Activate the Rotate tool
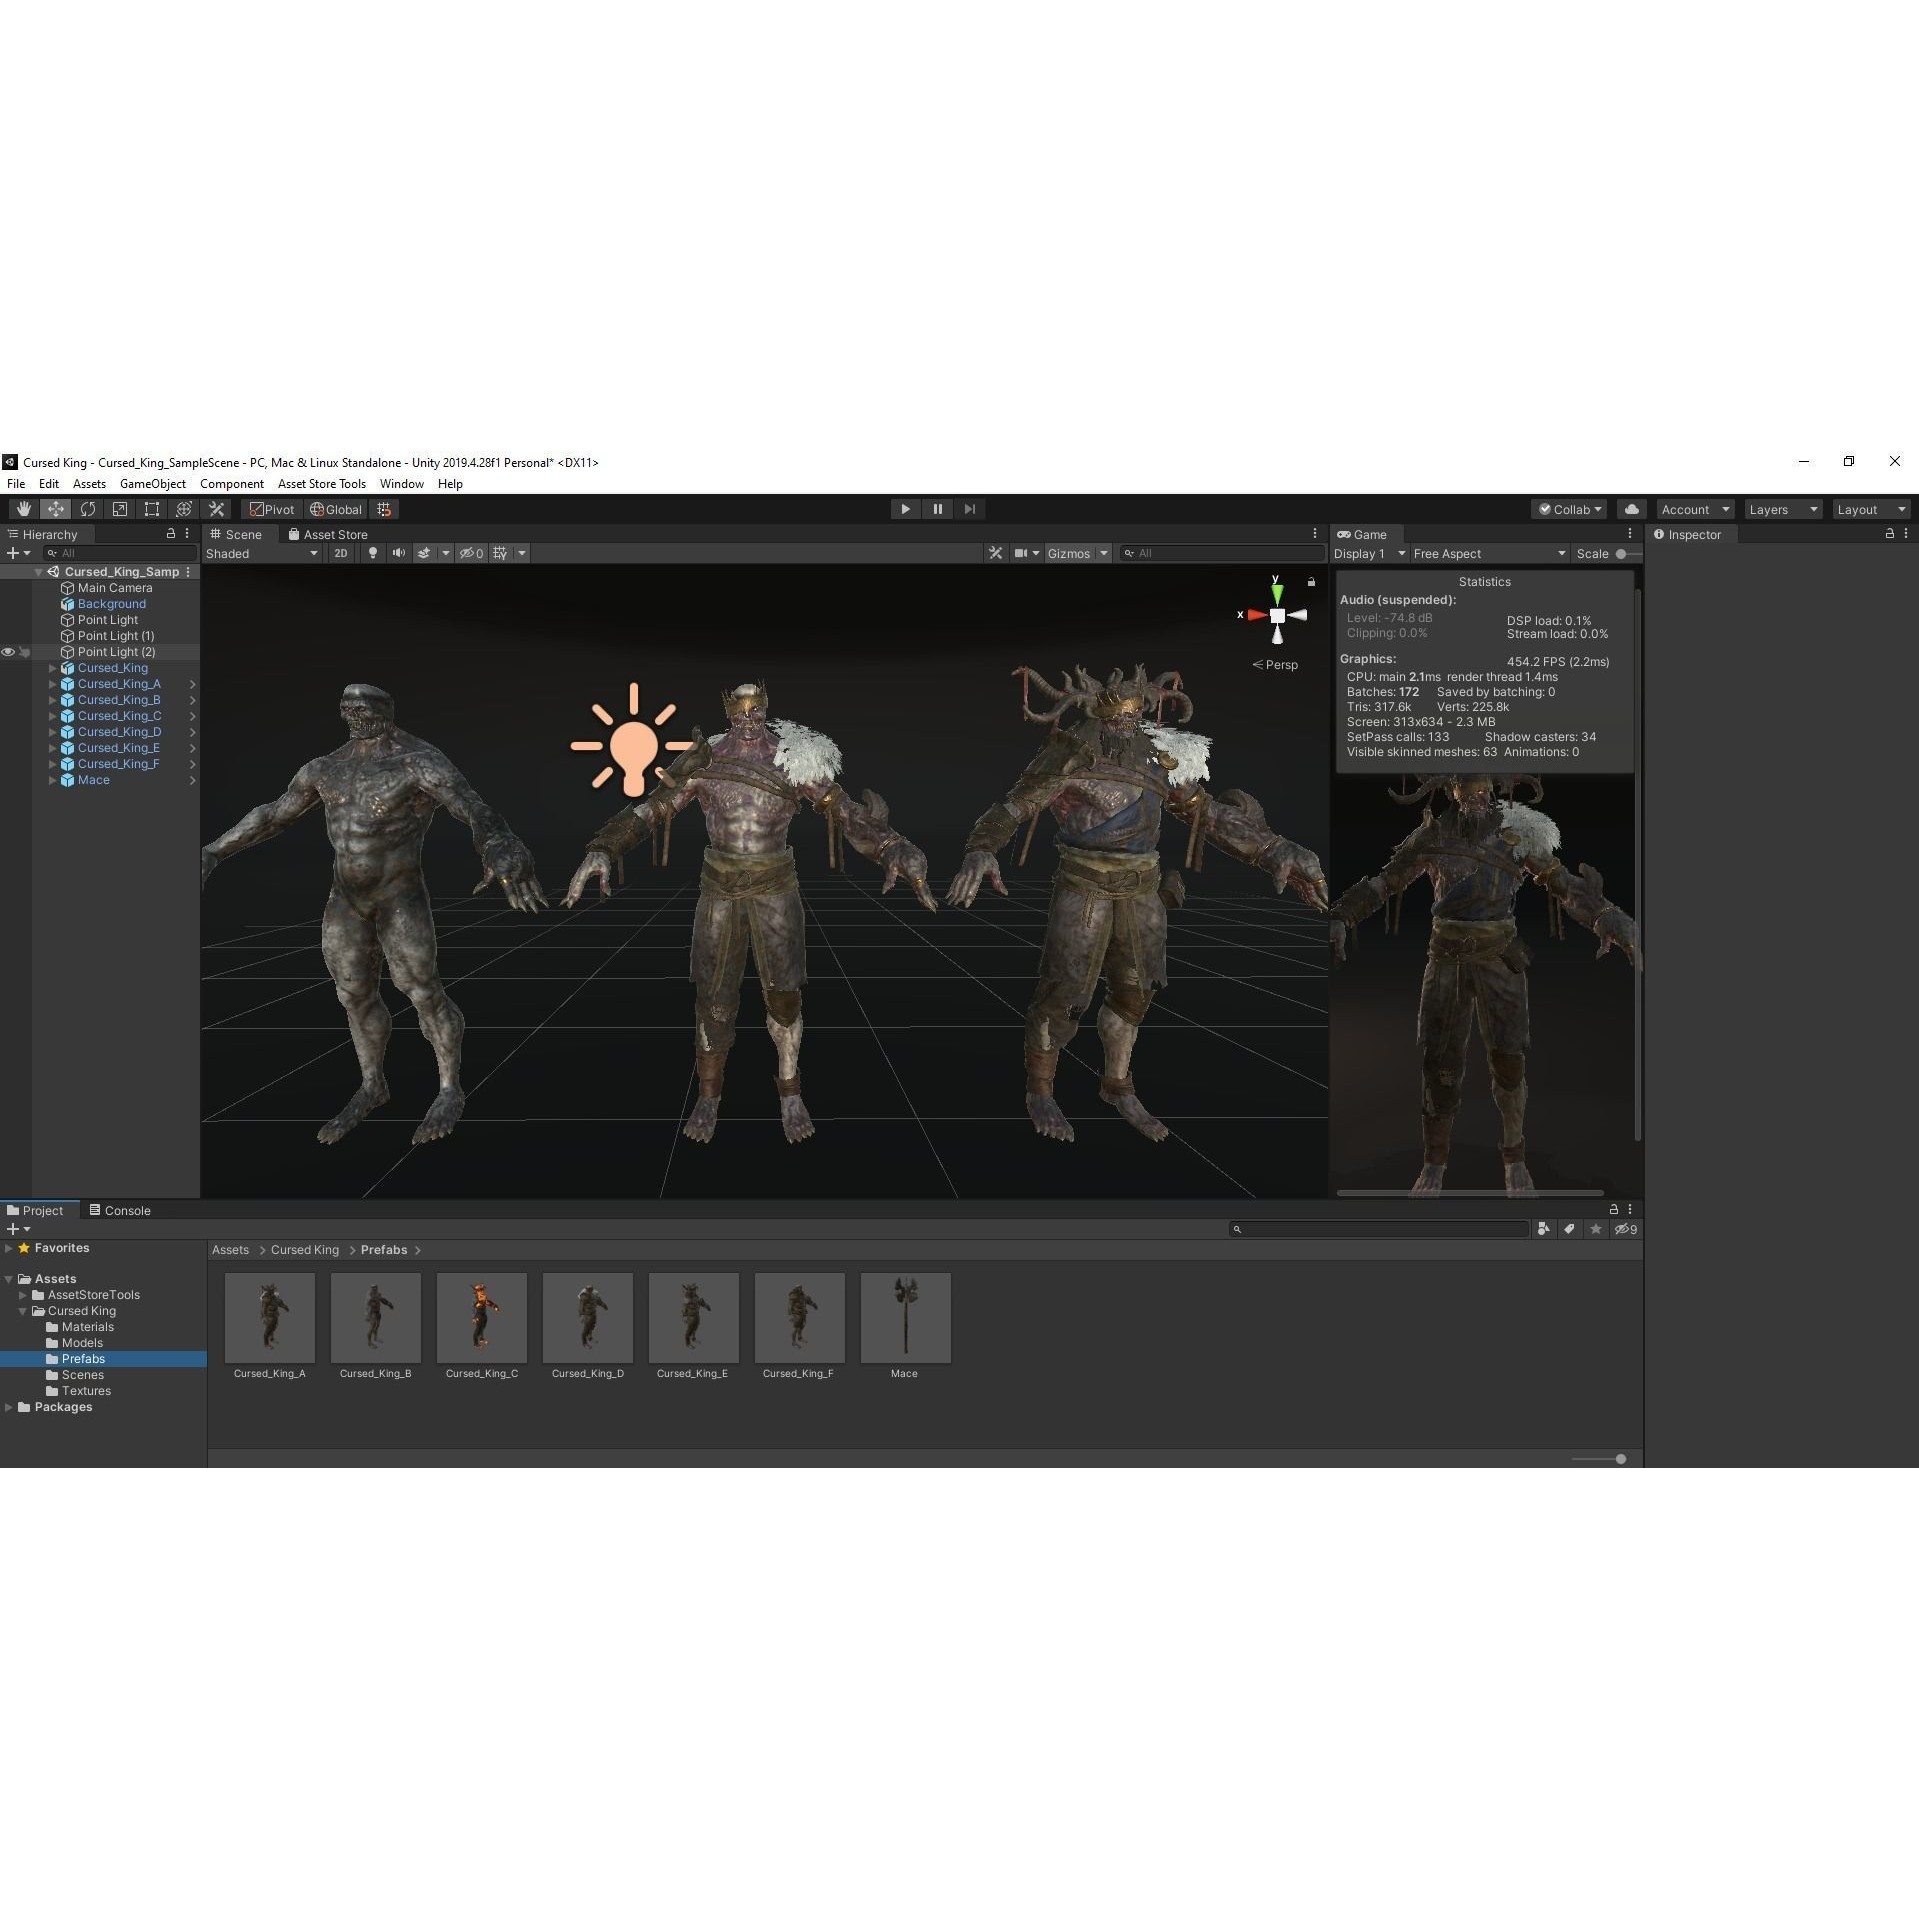1919x1919 pixels. pos(88,509)
